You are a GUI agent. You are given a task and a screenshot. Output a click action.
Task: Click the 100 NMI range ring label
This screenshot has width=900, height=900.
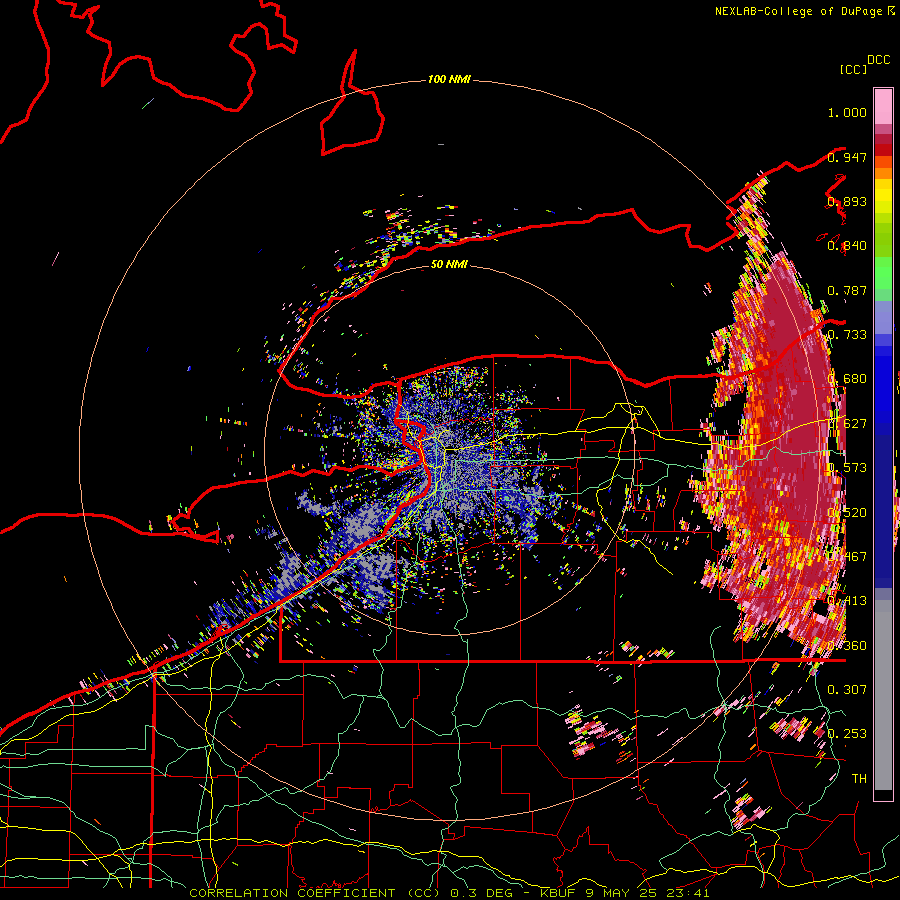[449, 79]
